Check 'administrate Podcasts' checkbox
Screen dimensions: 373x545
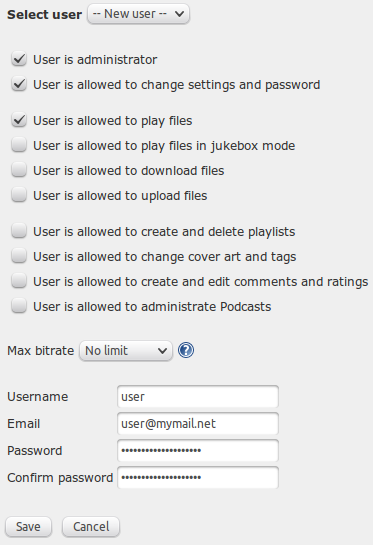(x=19, y=306)
